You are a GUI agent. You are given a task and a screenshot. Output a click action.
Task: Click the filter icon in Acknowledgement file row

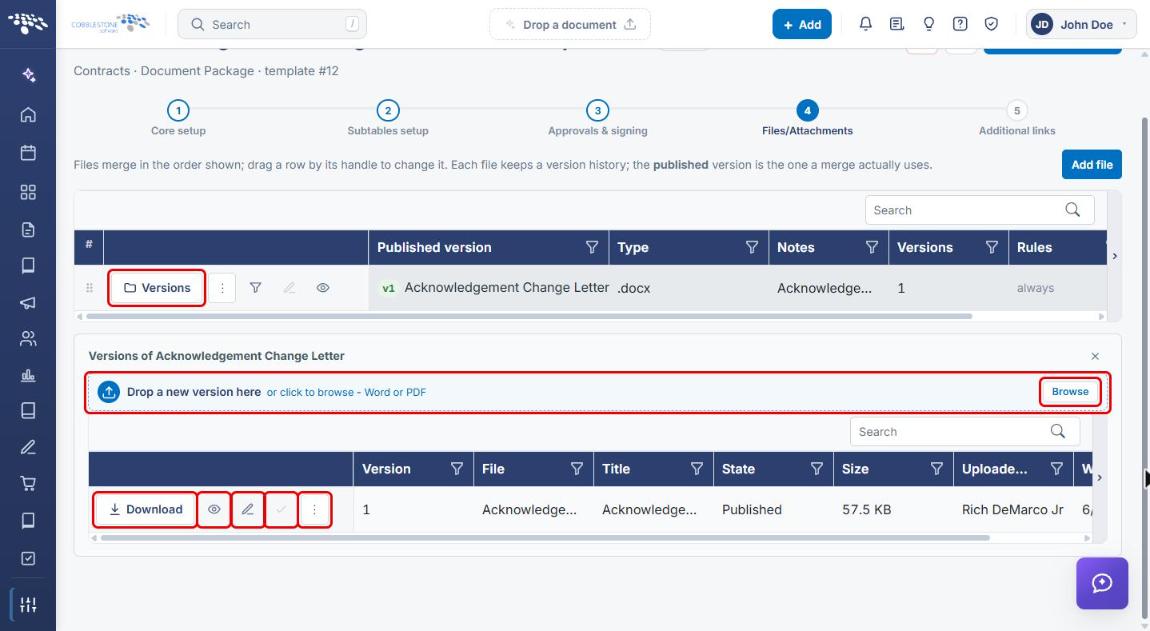pos(255,288)
